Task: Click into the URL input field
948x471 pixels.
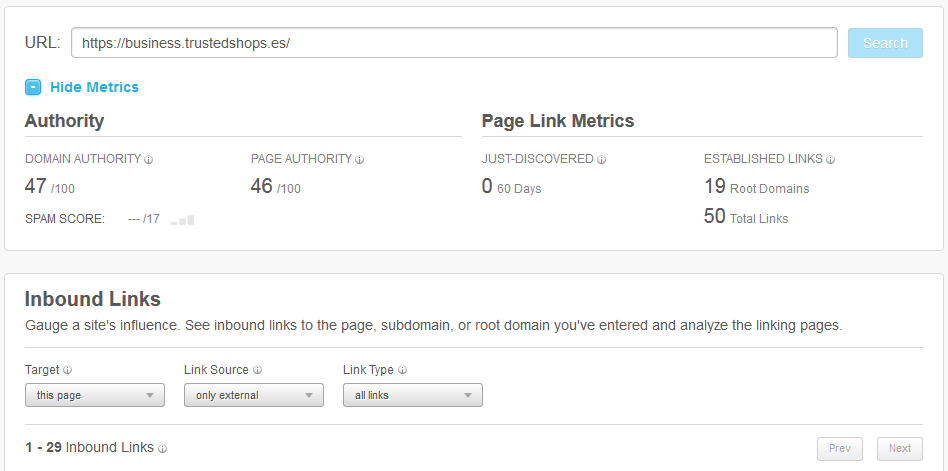Action: pyautogui.click(x=454, y=43)
